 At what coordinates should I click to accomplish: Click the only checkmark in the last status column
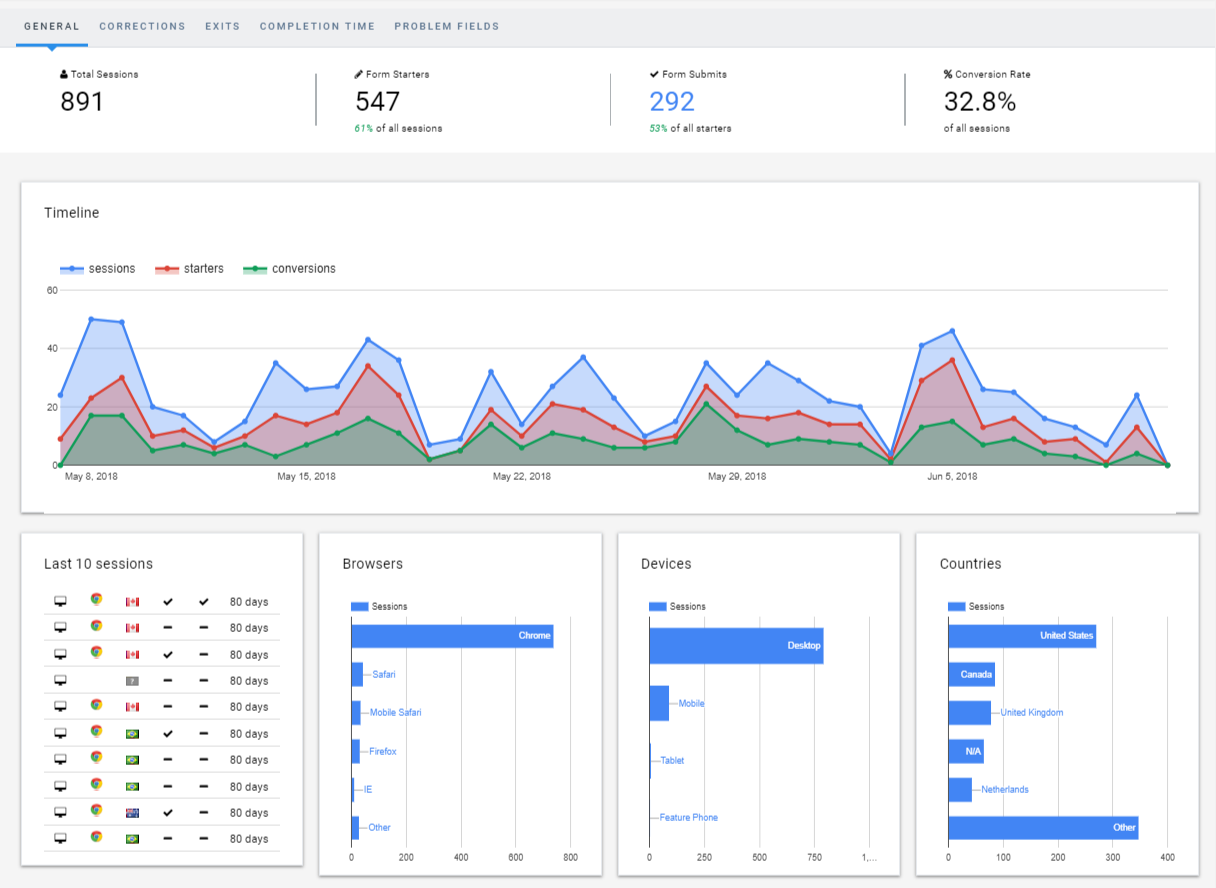click(204, 602)
